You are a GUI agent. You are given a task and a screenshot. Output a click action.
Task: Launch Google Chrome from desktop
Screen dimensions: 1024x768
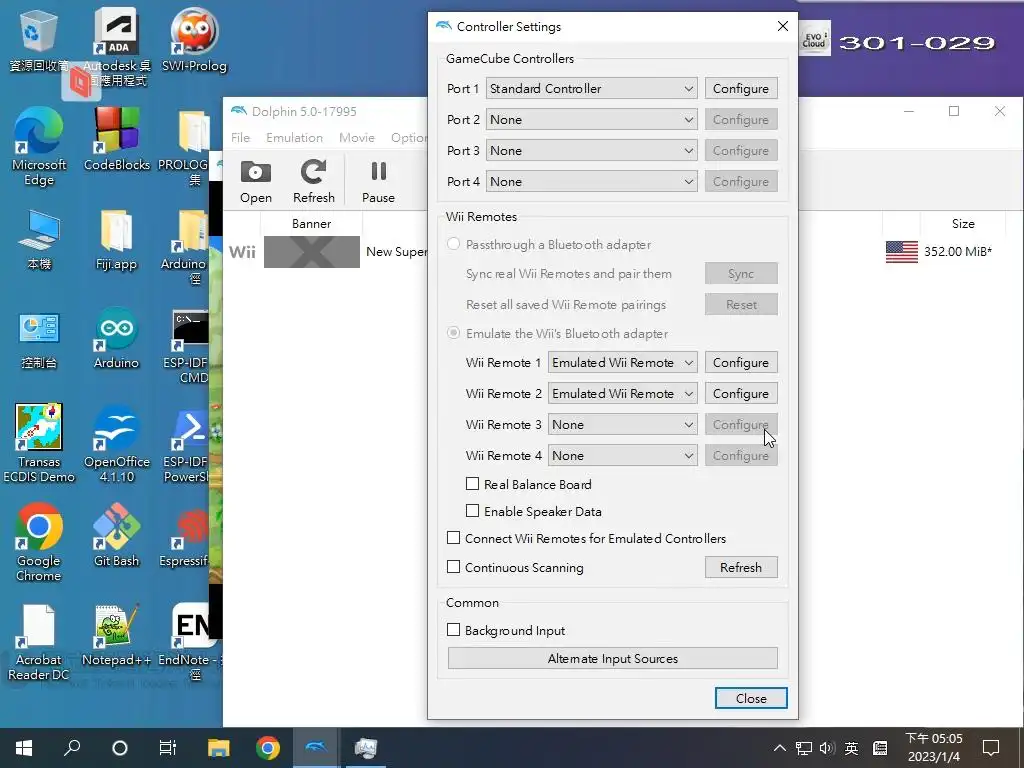[x=39, y=542]
